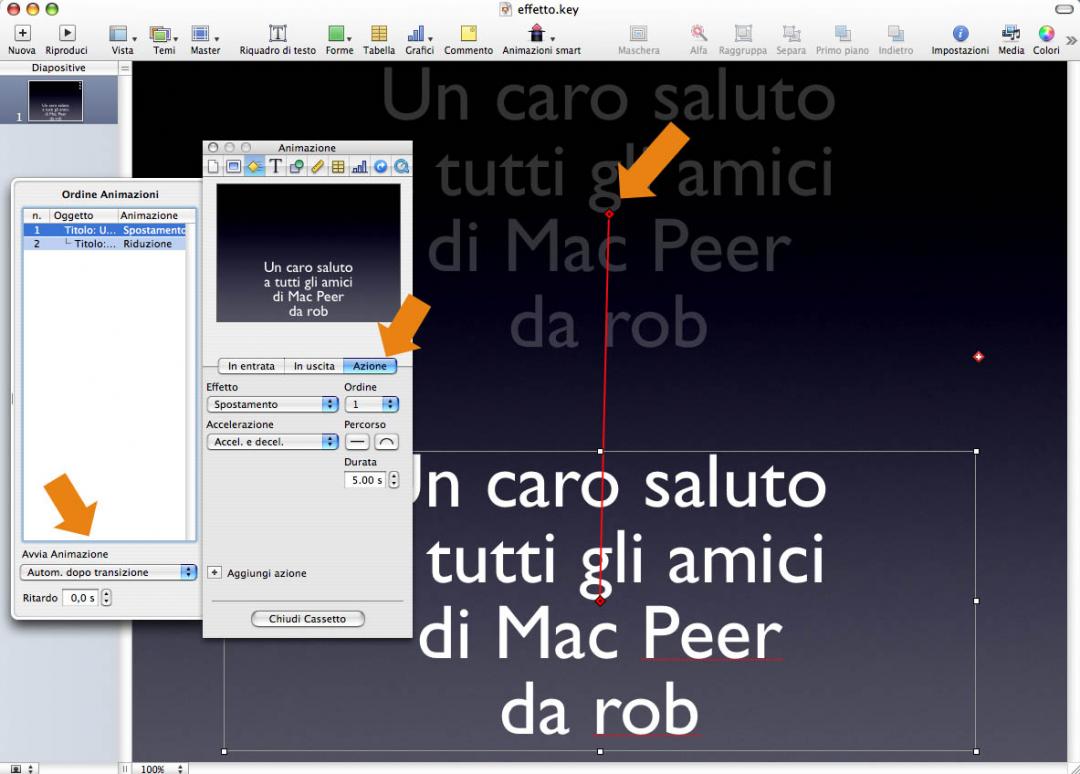Image resolution: width=1080 pixels, height=774 pixels.
Task: Switch to the In entrata tab
Action: [251, 366]
